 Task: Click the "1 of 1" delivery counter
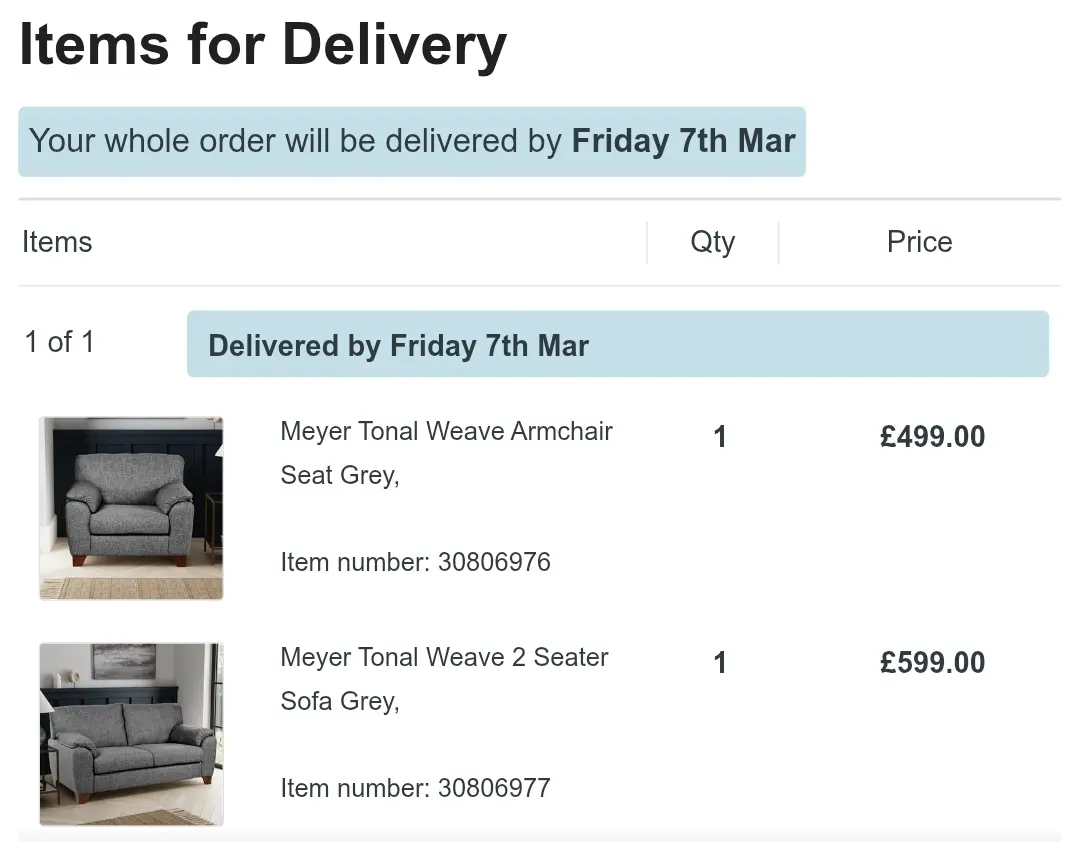tap(59, 342)
